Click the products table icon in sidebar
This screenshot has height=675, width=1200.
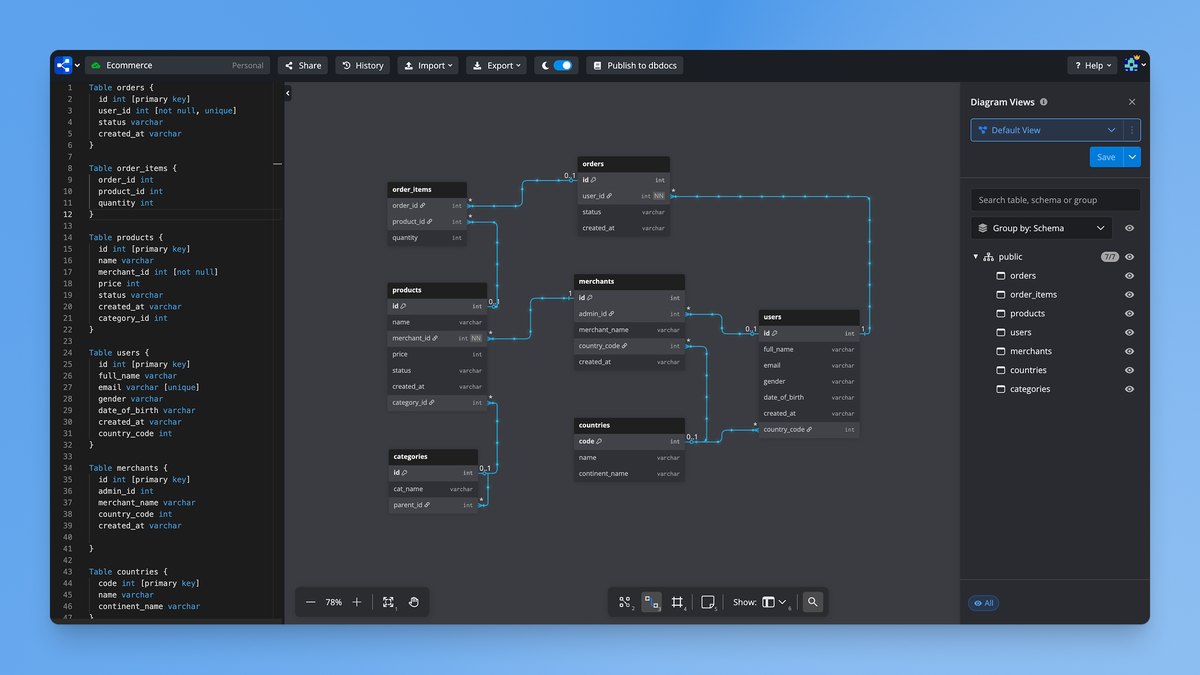click(1001, 314)
